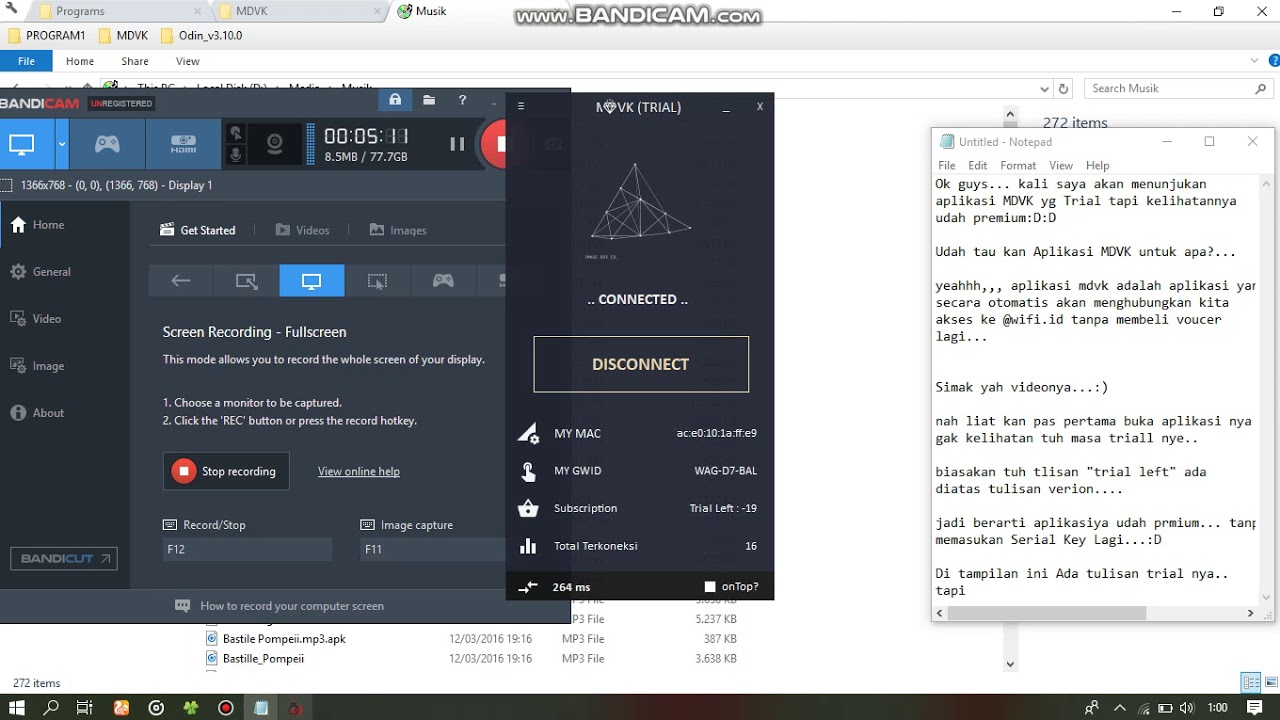This screenshot has width=1280, height=720.
Task: Open the Odin_v3.10.0 folder shortcut
Action: coord(200,35)
